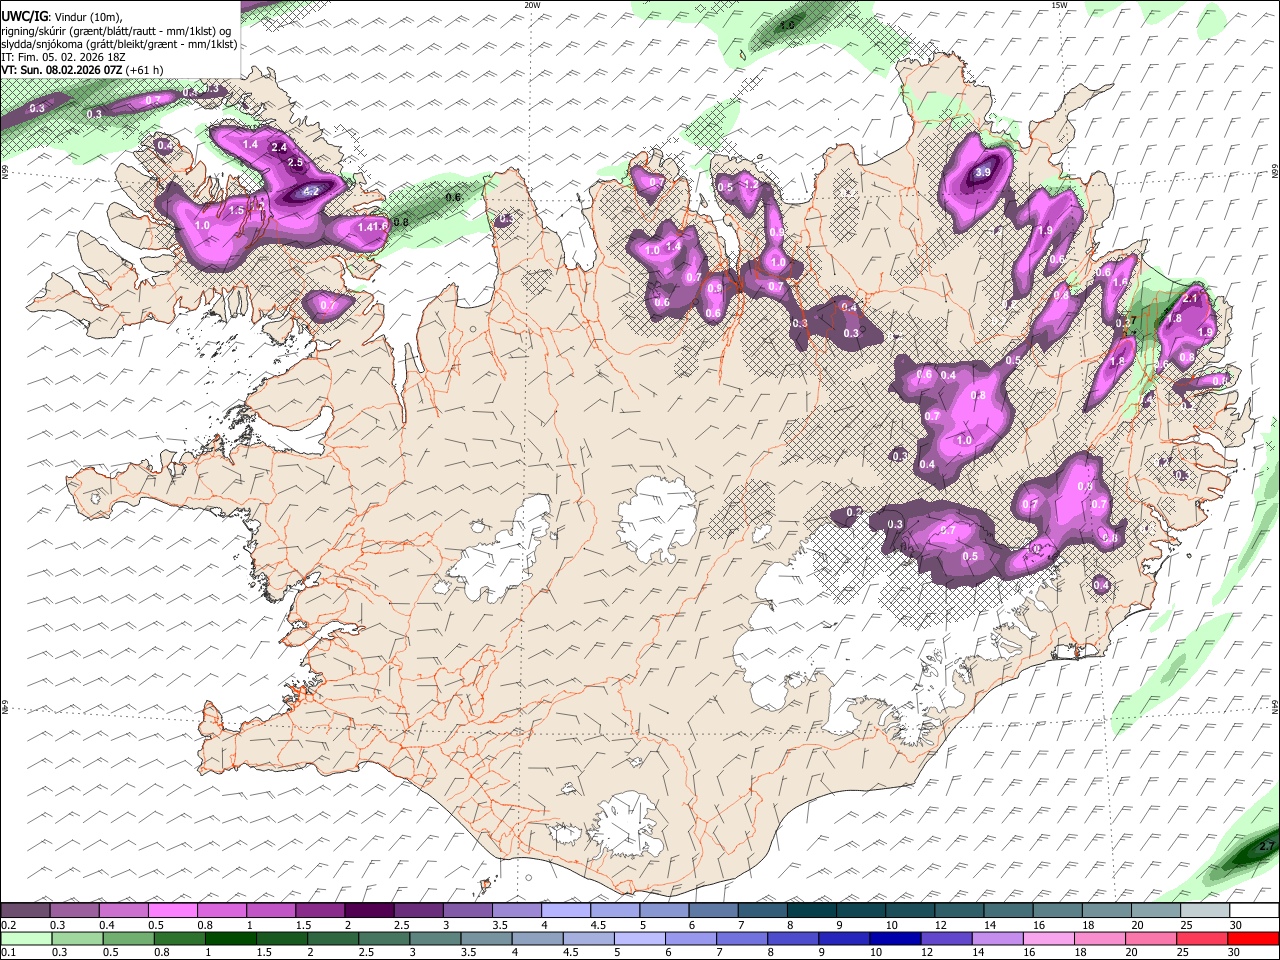Click the '4.2' snowfall value on the map

coord(310,191)
